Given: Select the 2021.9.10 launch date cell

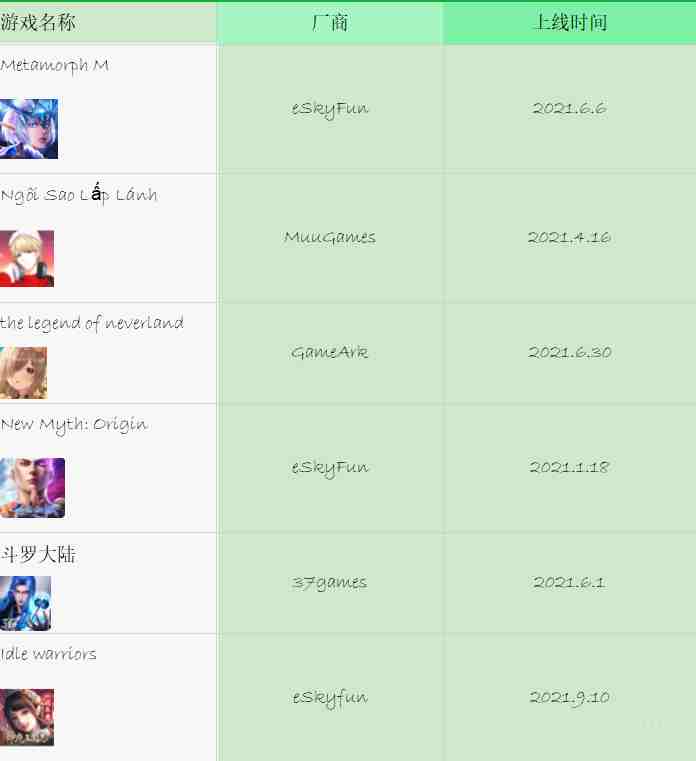Looking at the screenshot, I should 569,697.
